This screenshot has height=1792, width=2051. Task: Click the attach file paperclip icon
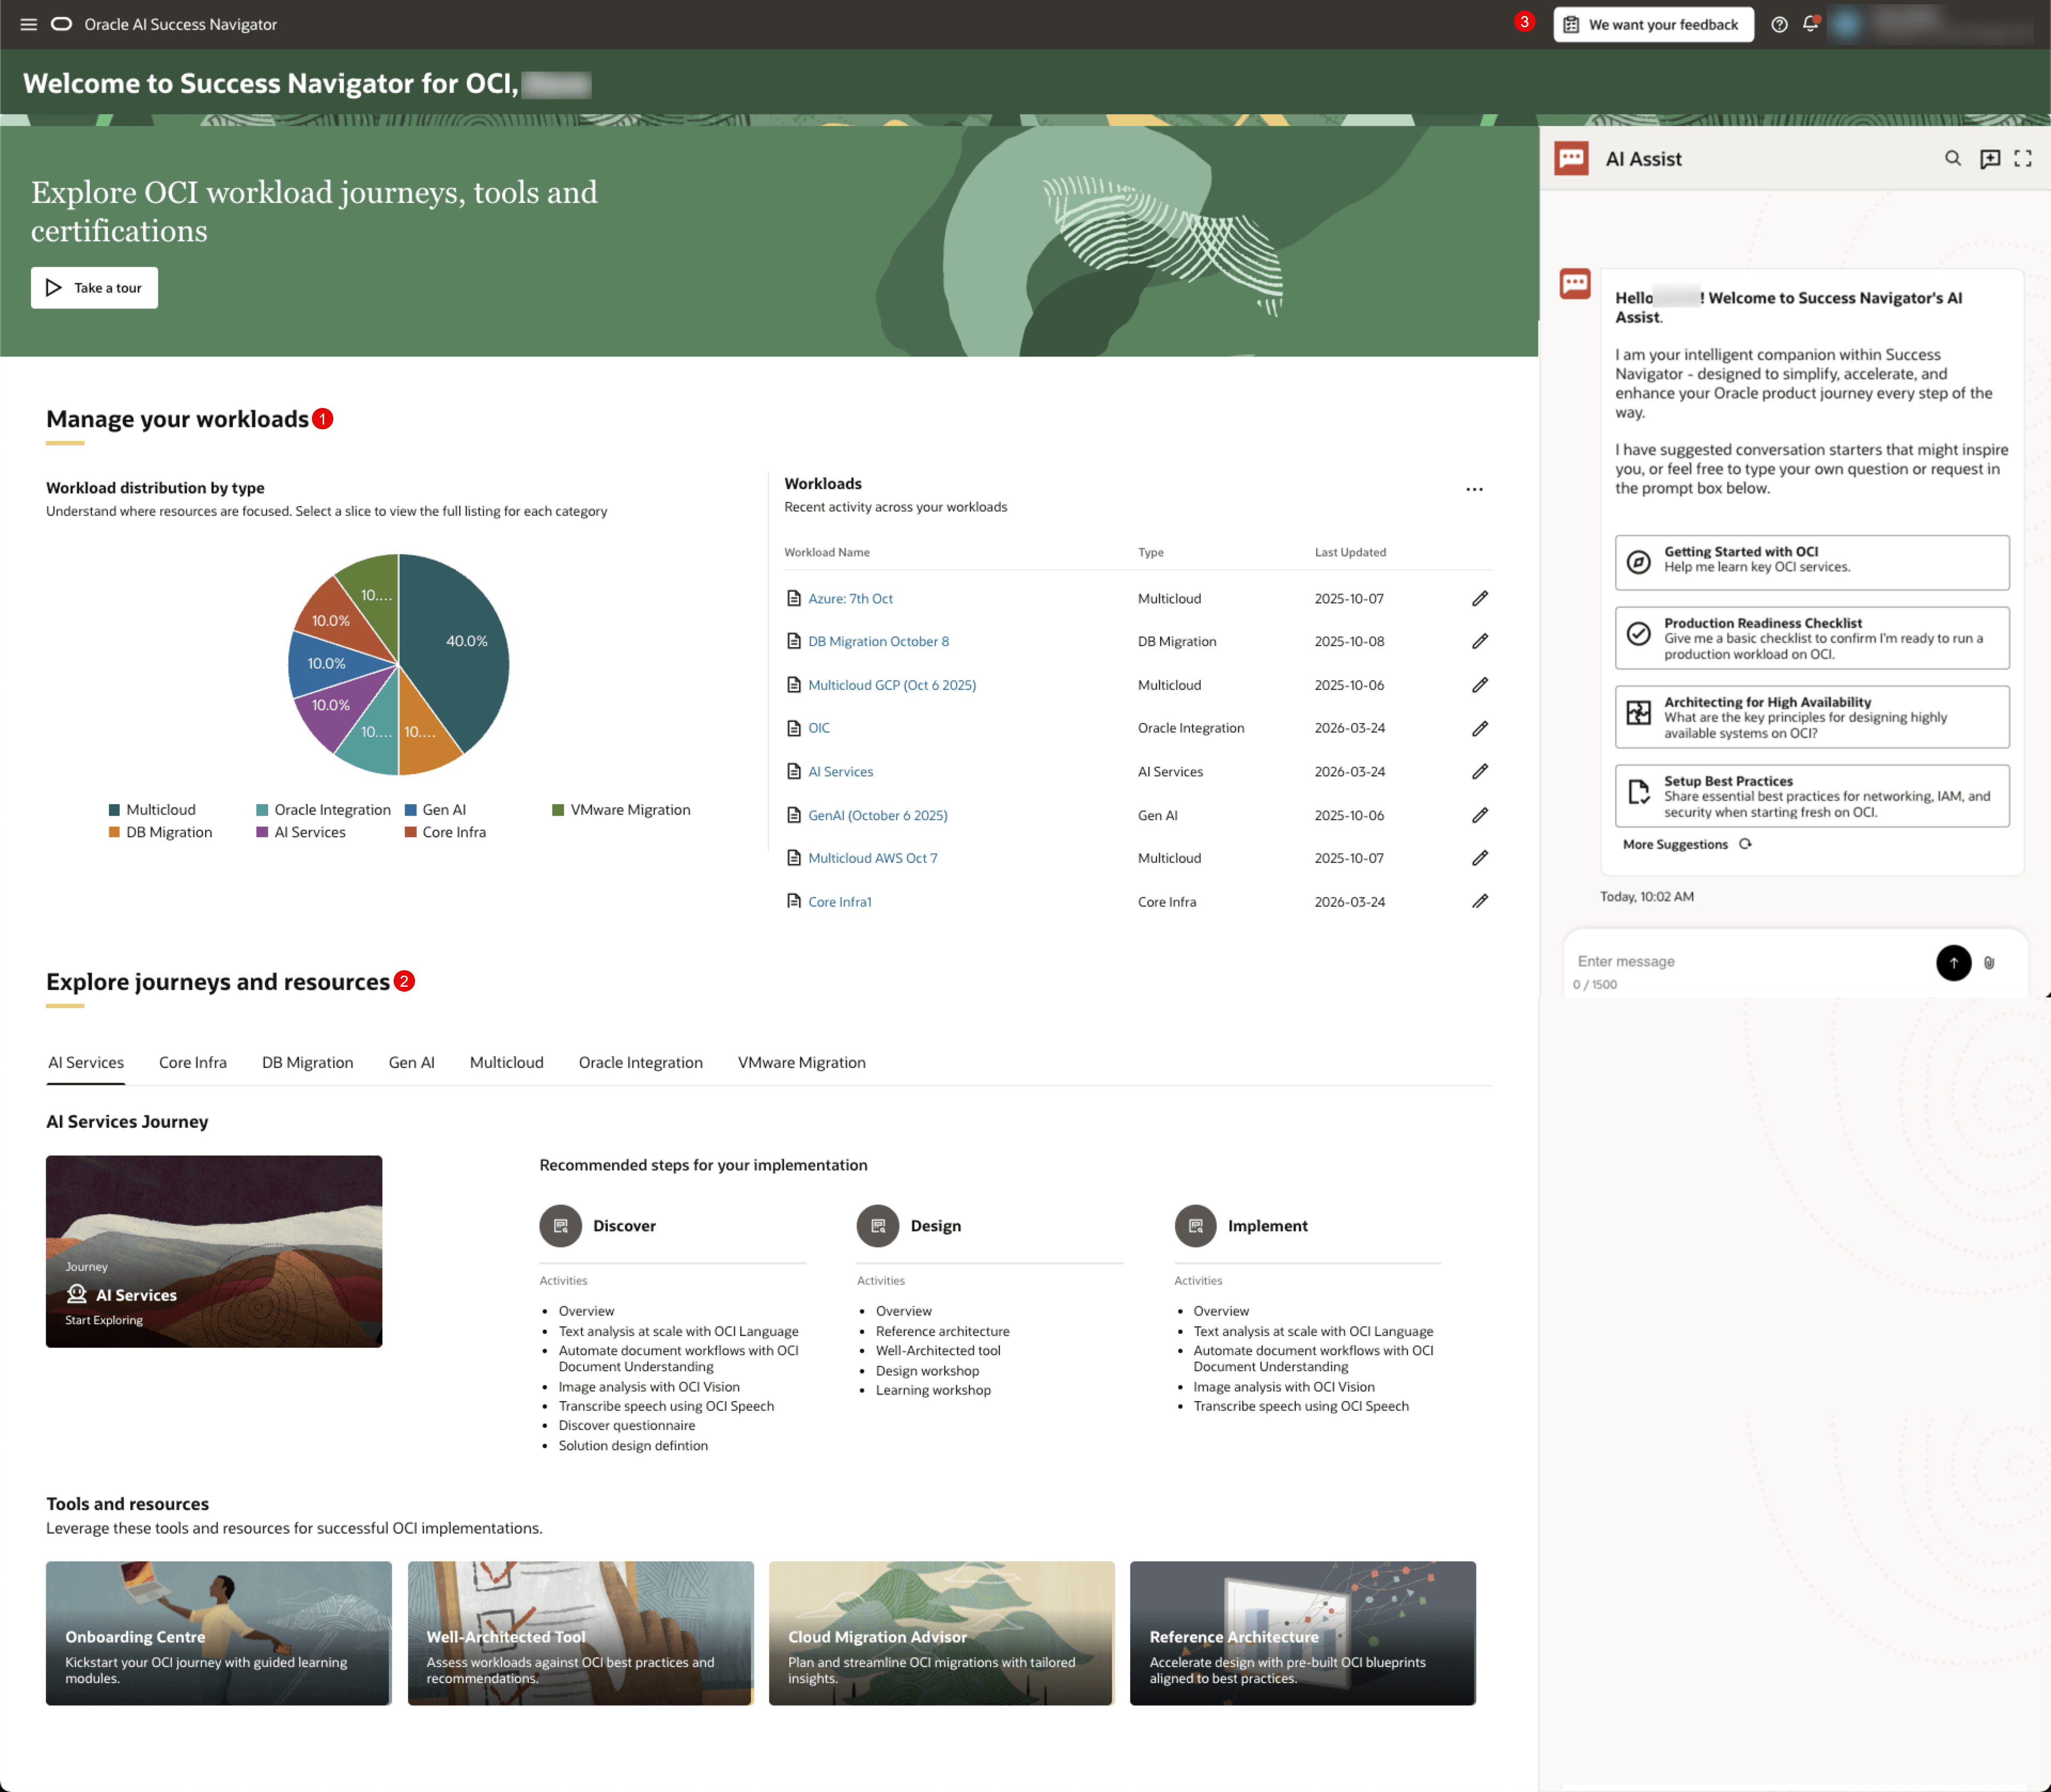[1989, 962]
